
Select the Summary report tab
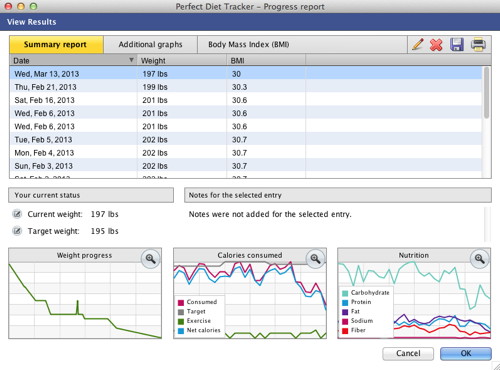click(x=56, y=45)
